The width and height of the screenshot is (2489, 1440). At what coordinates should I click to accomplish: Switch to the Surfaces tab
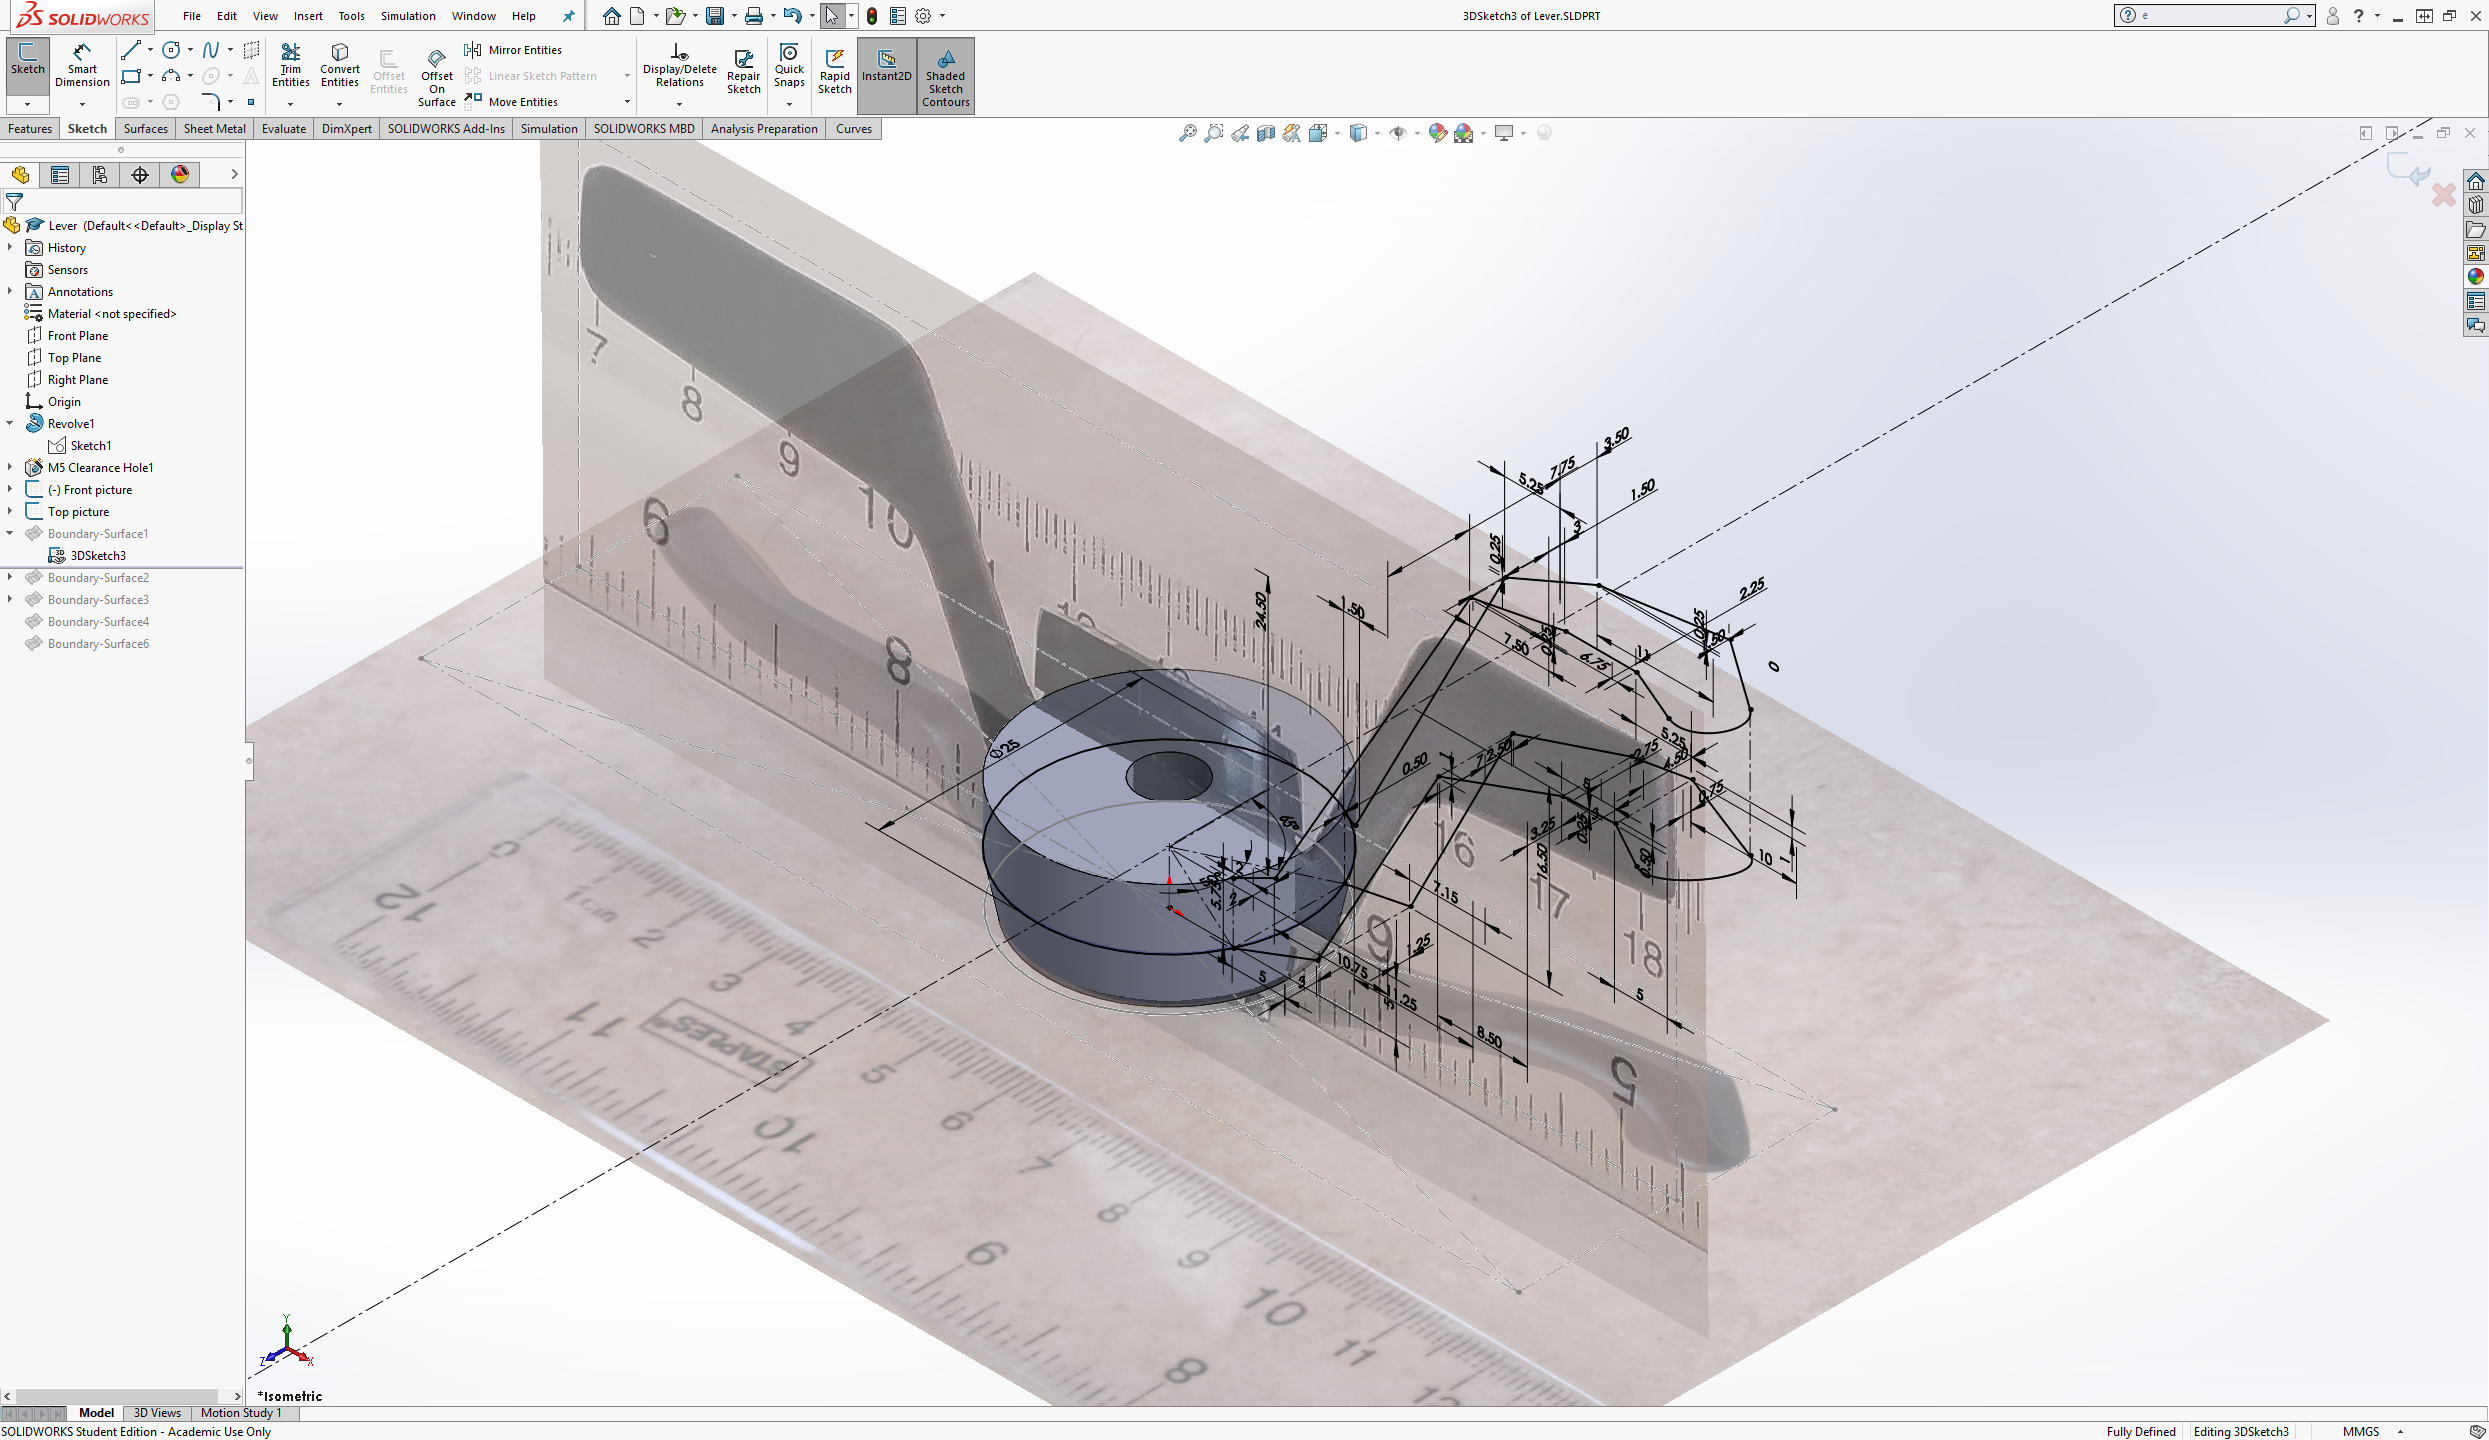tap(145, 129)
